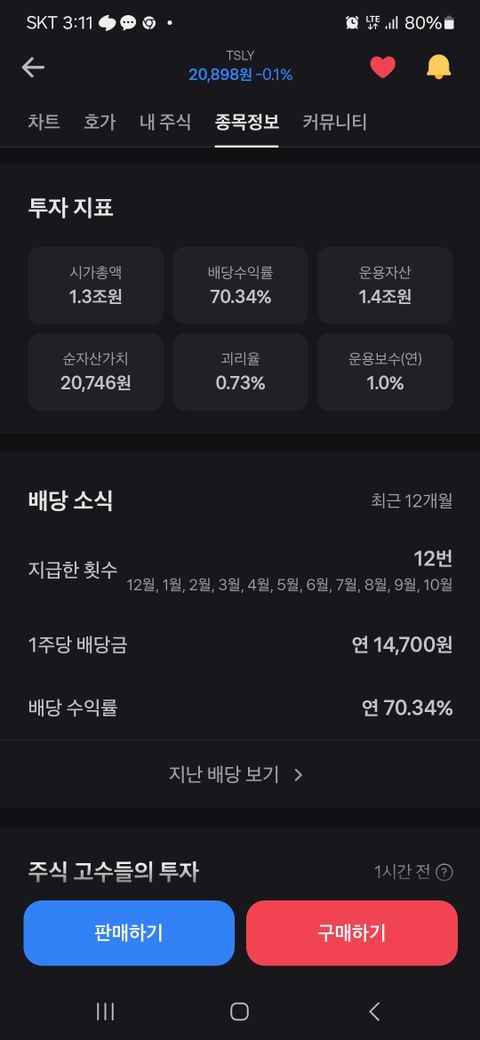Toggle the red heart favorite icon
Viewport: 480px width, 1040px height.
coord(383,67)
